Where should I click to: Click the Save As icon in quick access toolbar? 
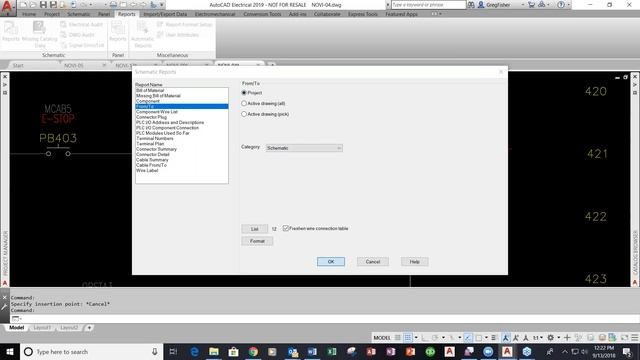point(53,5)
